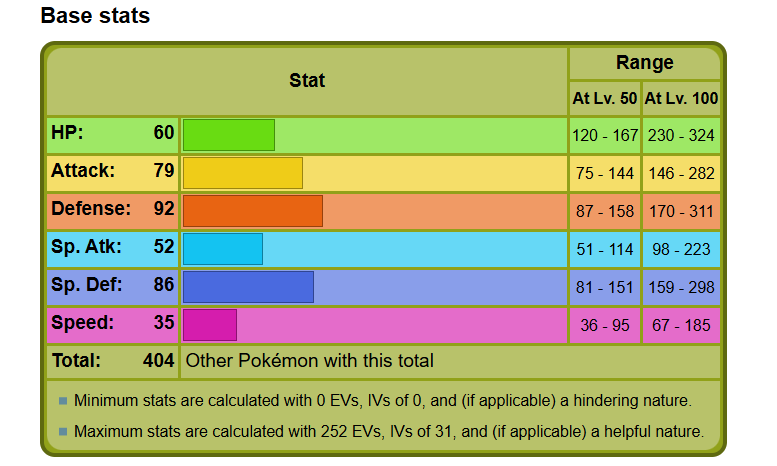
Task: Click the cyan Sp. Atk bar
Action: [x=222, y=249]
